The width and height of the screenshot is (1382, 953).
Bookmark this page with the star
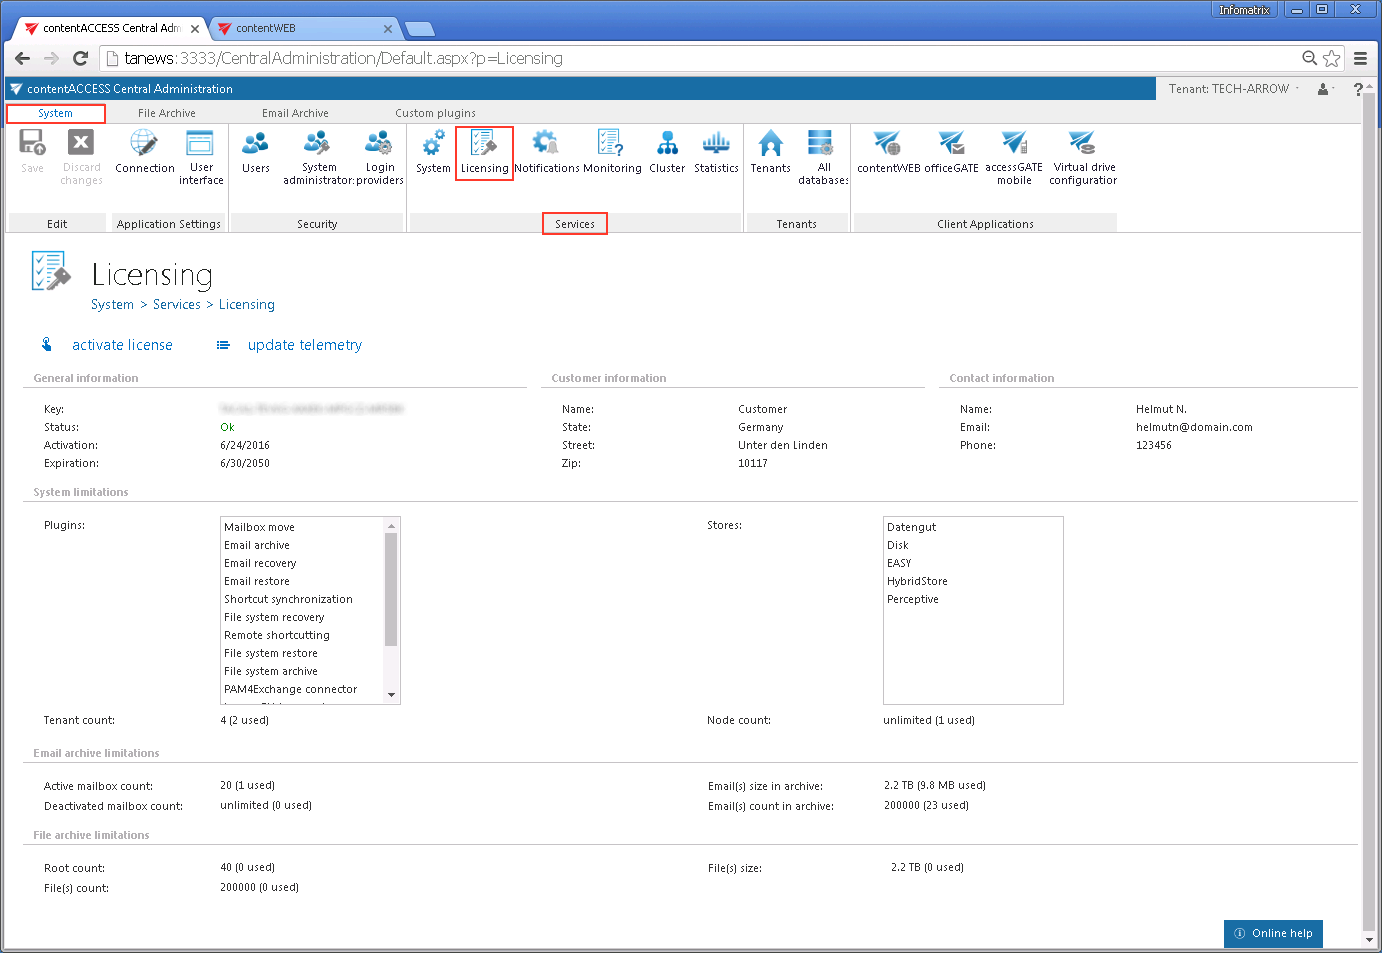[x=1331, y=58]
